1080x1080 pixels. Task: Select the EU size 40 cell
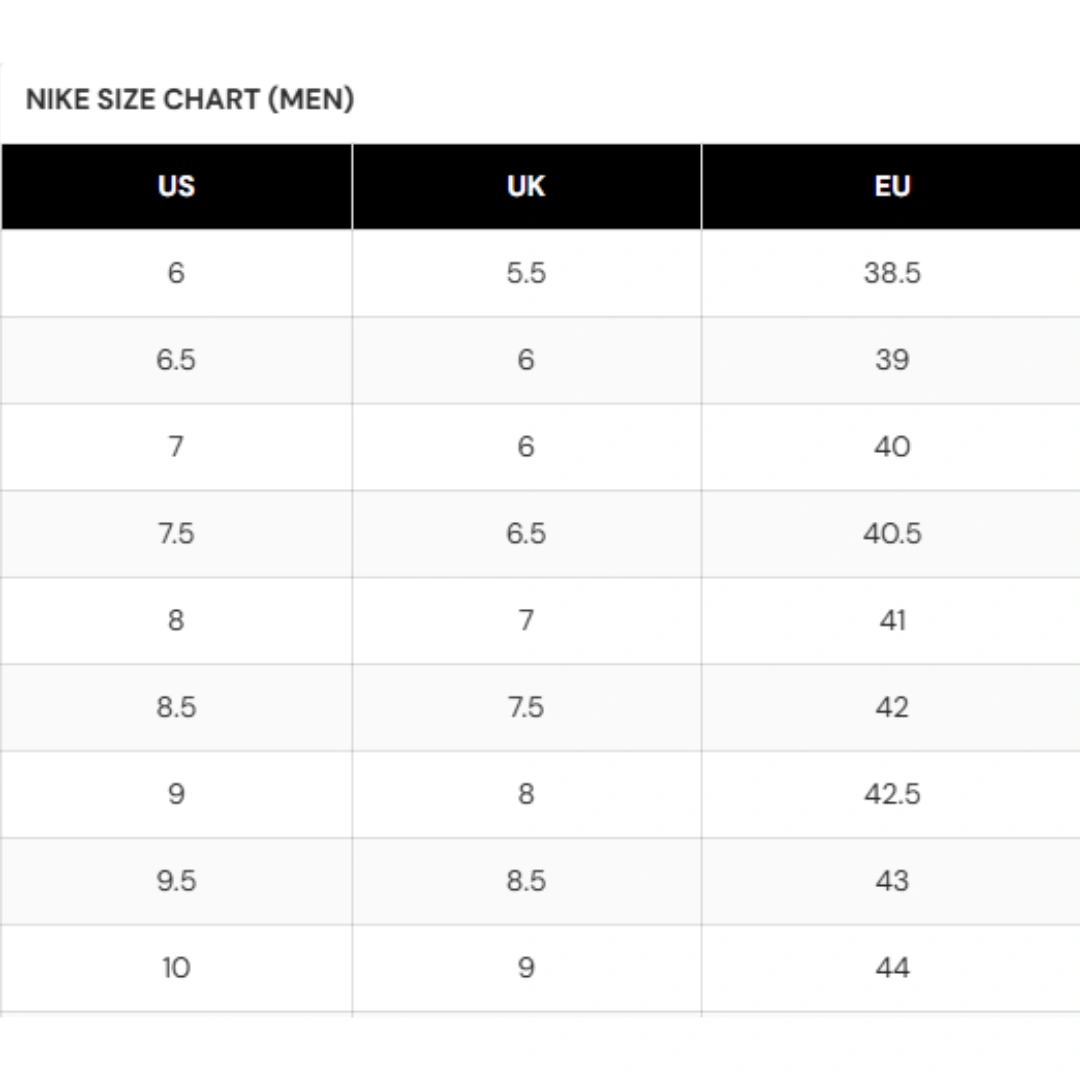click(892, 447)
